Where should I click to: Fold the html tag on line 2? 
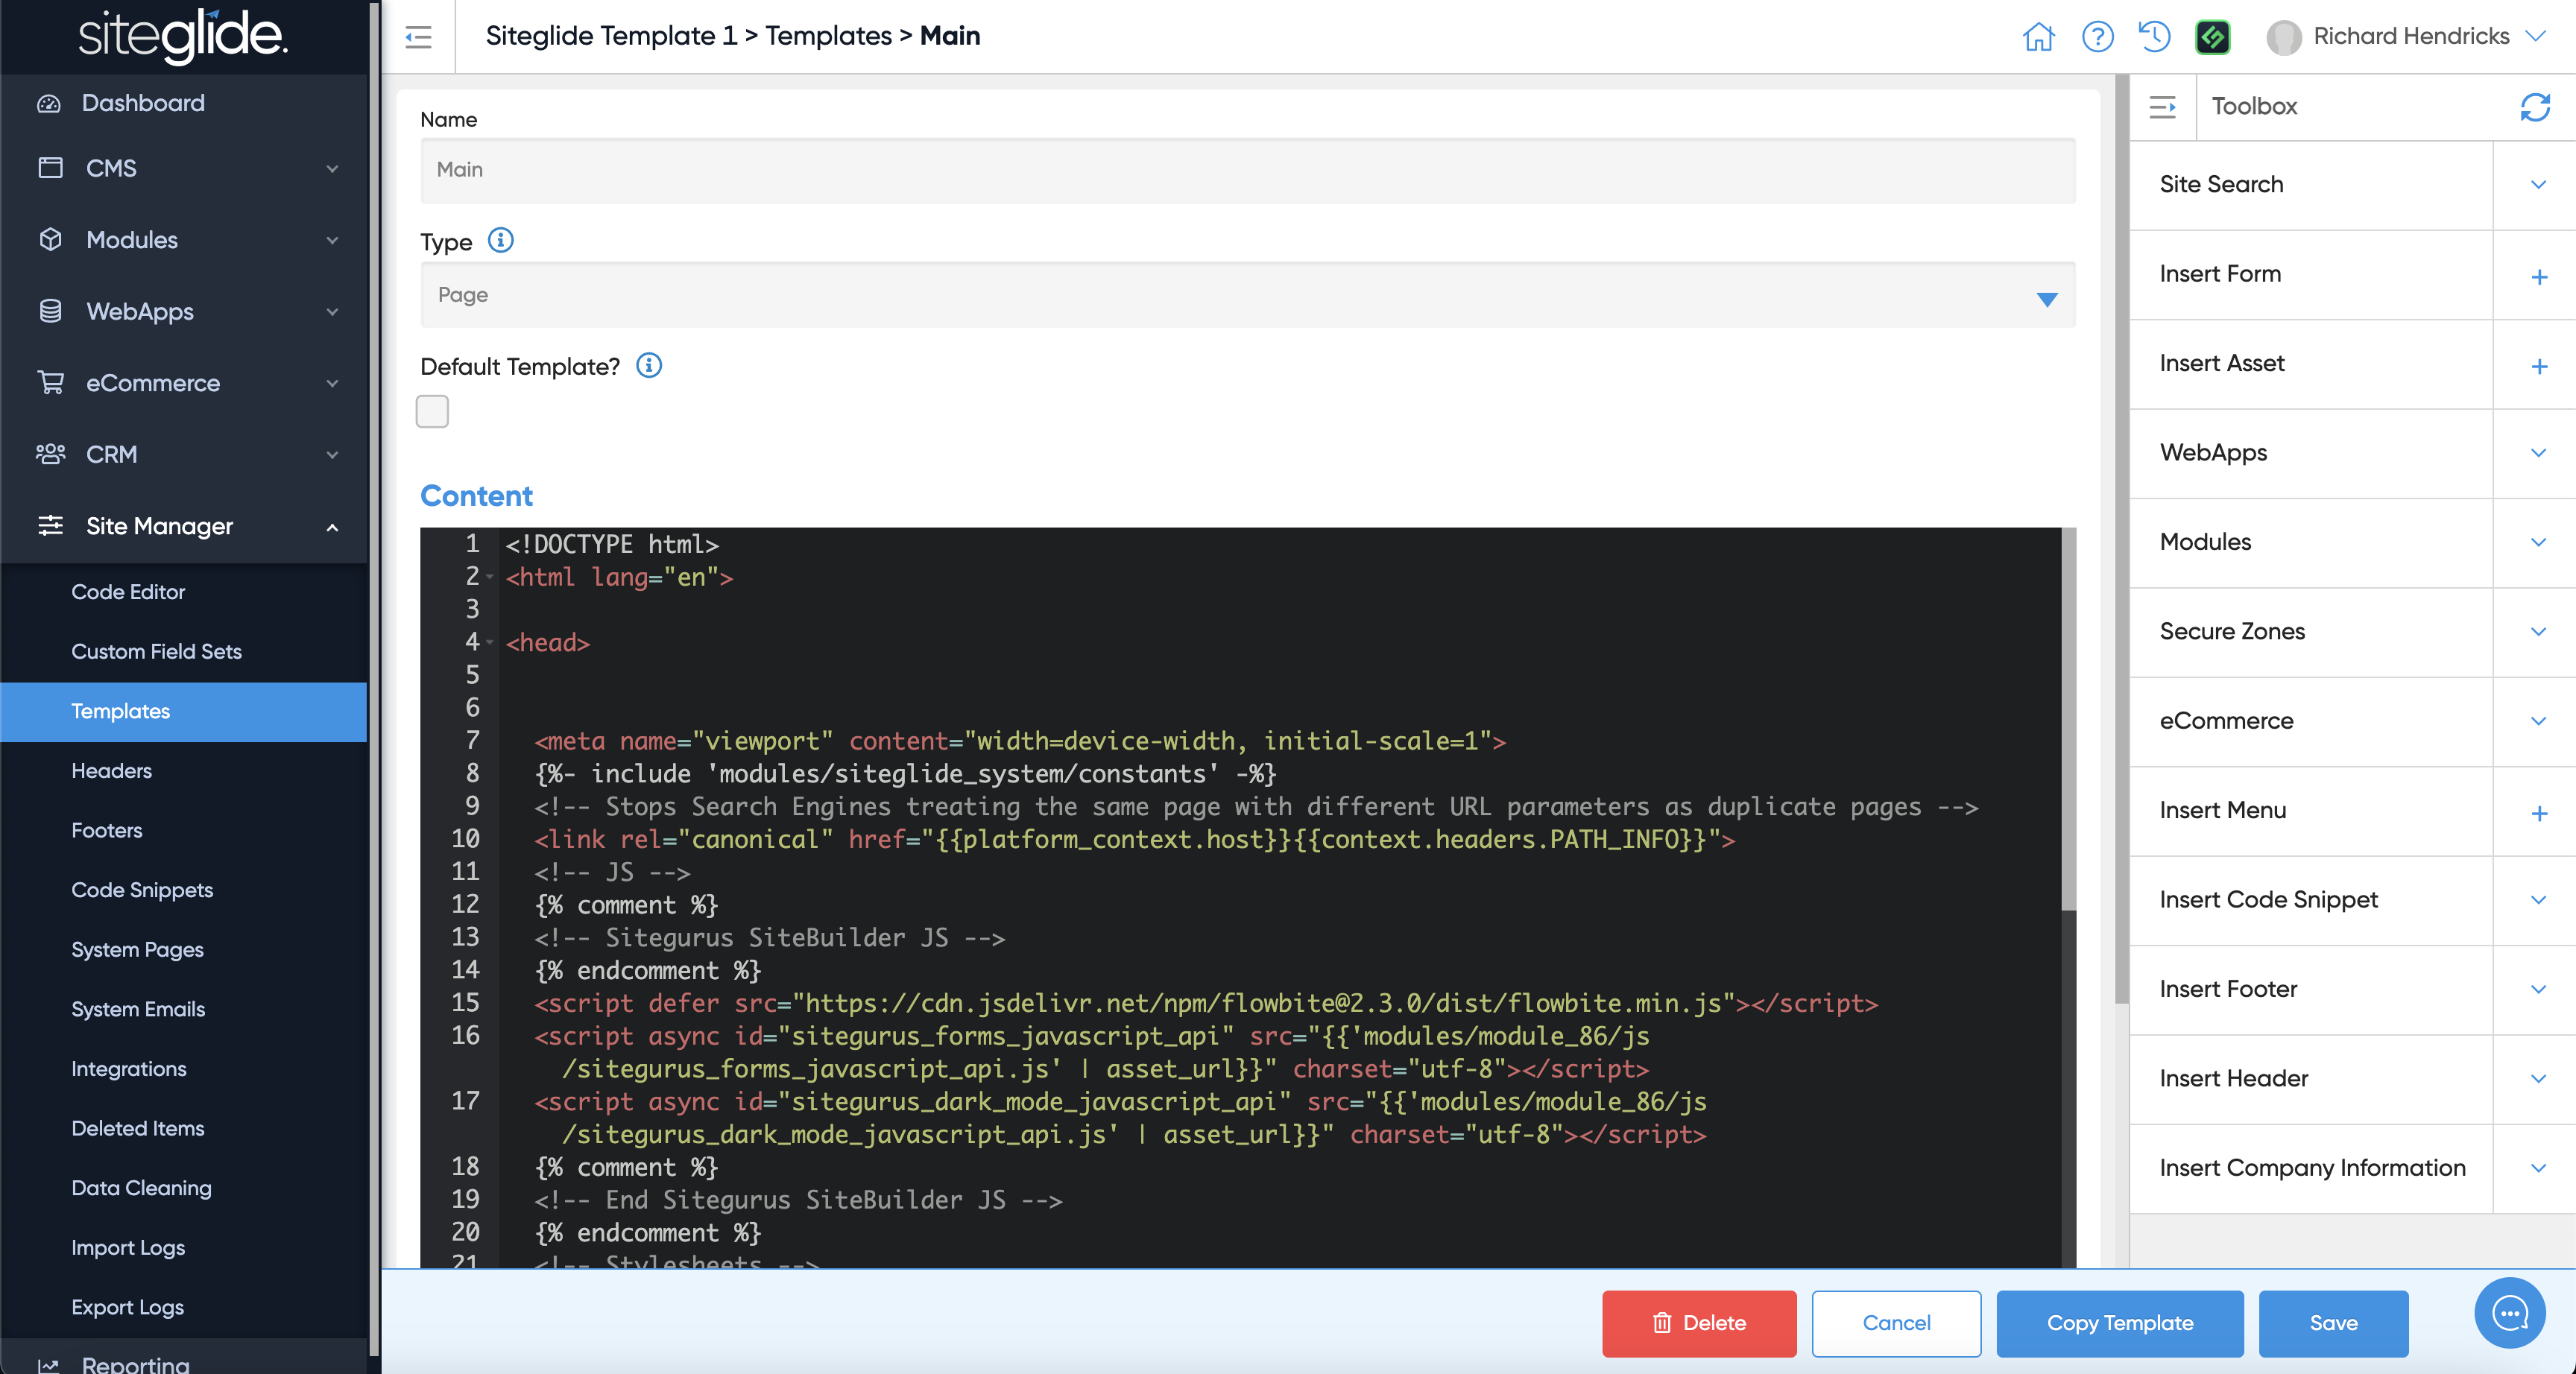click(x=490, y=577)
